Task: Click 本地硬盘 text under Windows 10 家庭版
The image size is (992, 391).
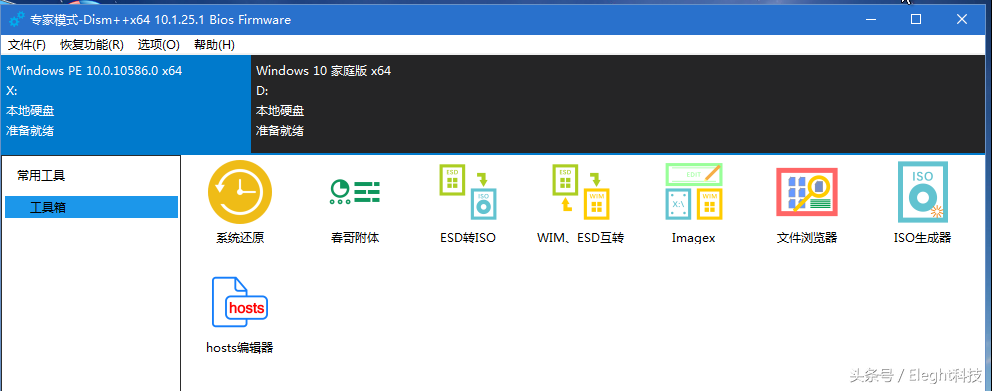Action: pos(280,111)
